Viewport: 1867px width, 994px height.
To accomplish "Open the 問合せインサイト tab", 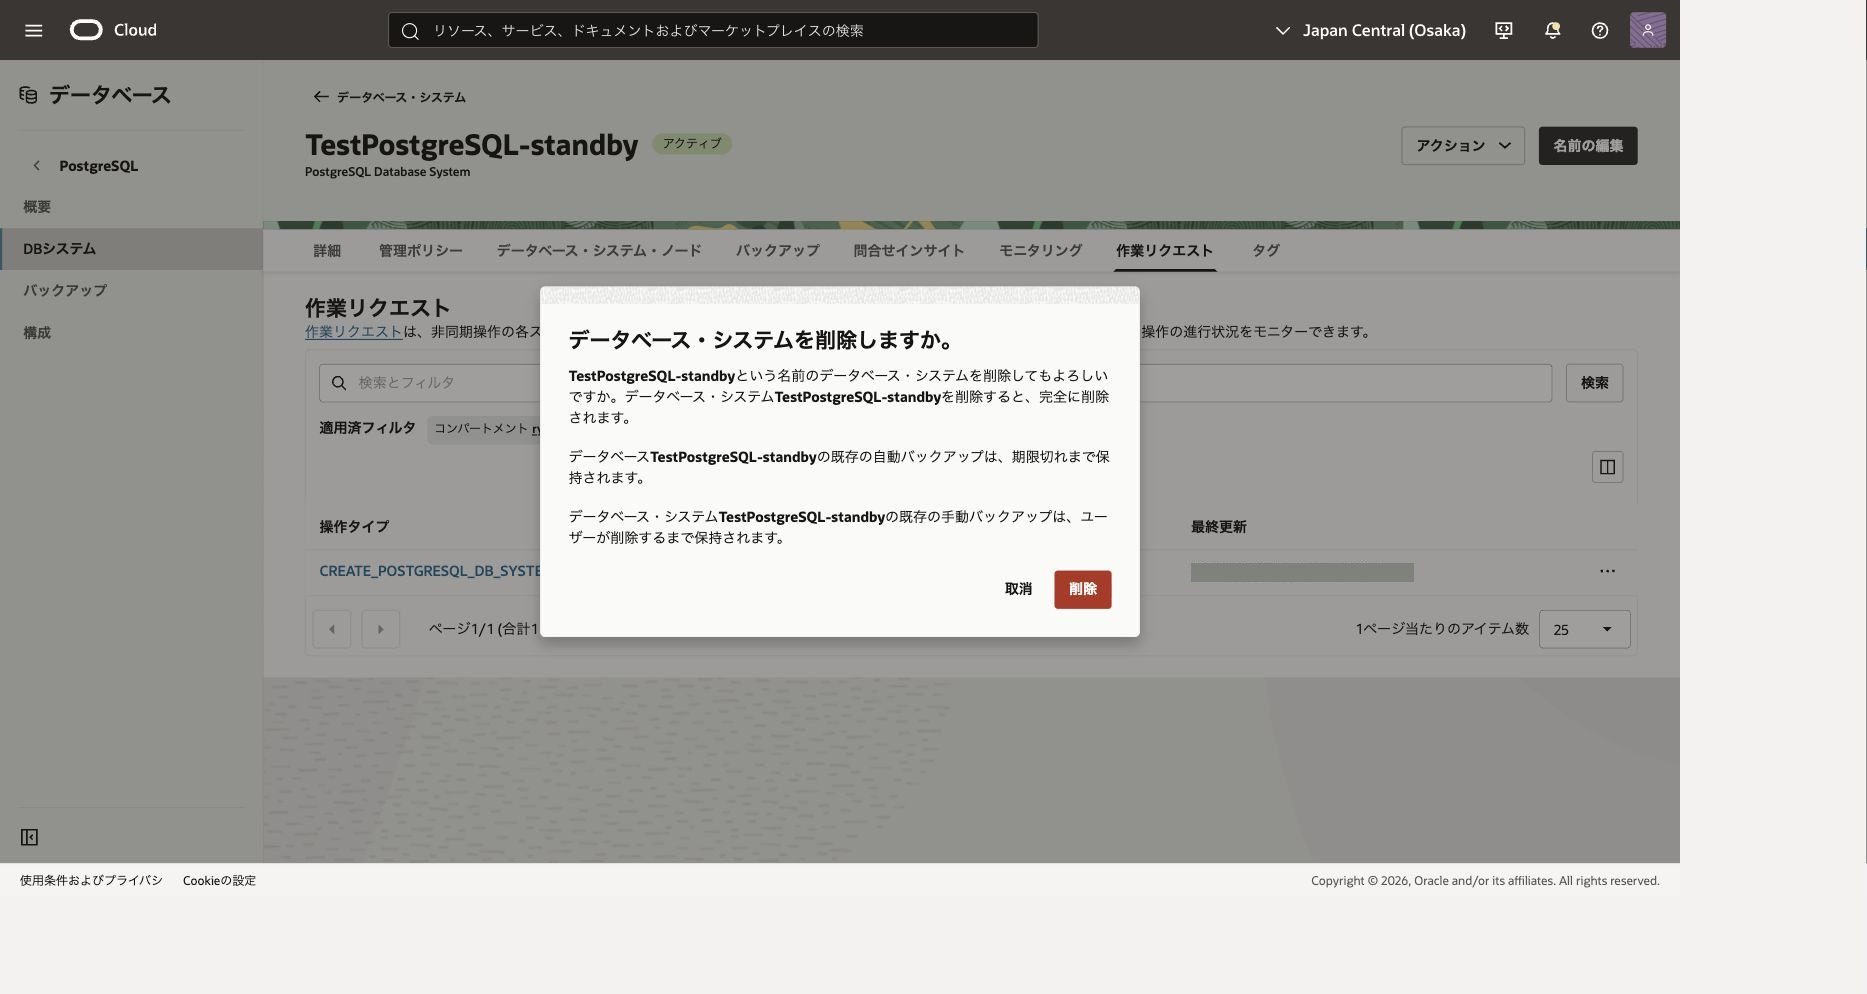I will tap(909, 251).
